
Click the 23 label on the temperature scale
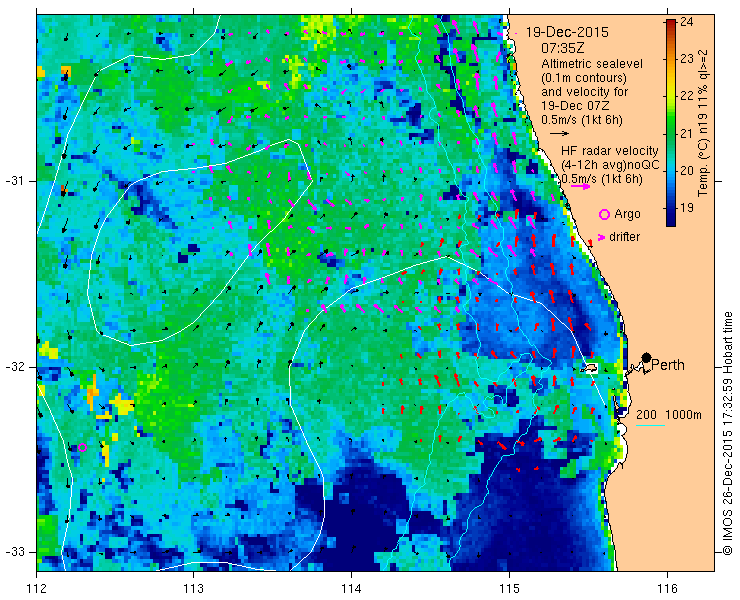688,59
